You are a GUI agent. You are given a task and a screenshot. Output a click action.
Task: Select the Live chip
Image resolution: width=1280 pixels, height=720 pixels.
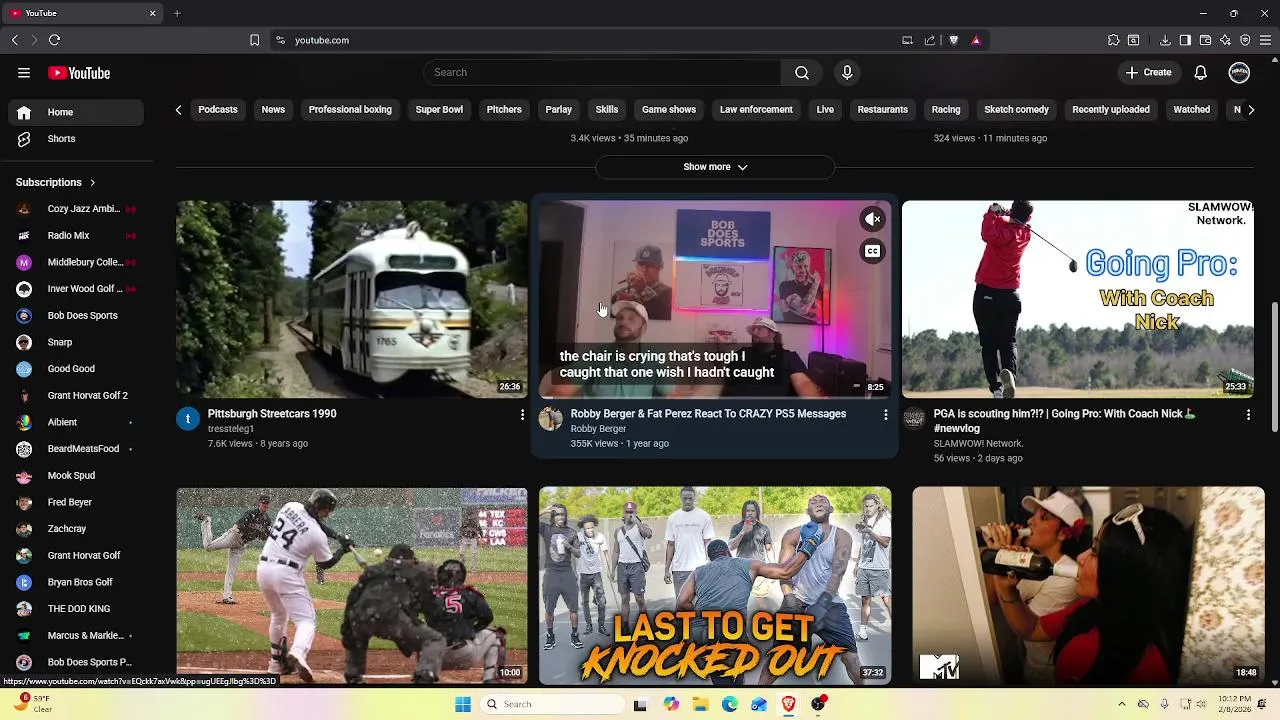click(x=825, y=110)
